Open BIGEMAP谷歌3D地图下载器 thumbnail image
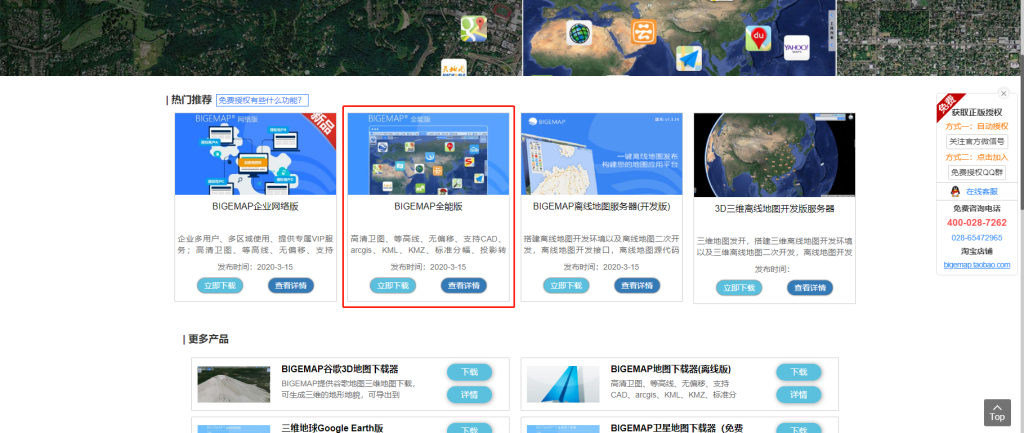The image size is (1024, 433). point(234,384)
